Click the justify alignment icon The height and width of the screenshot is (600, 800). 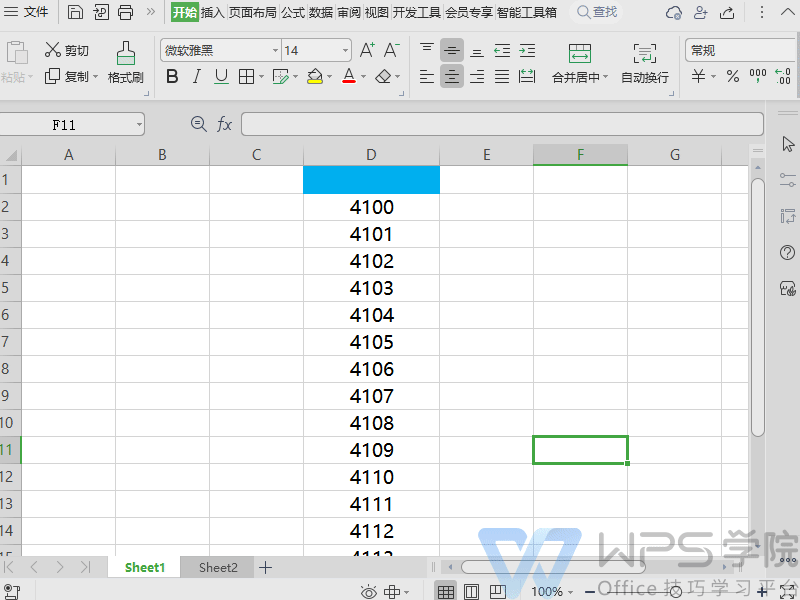(502, 77)
